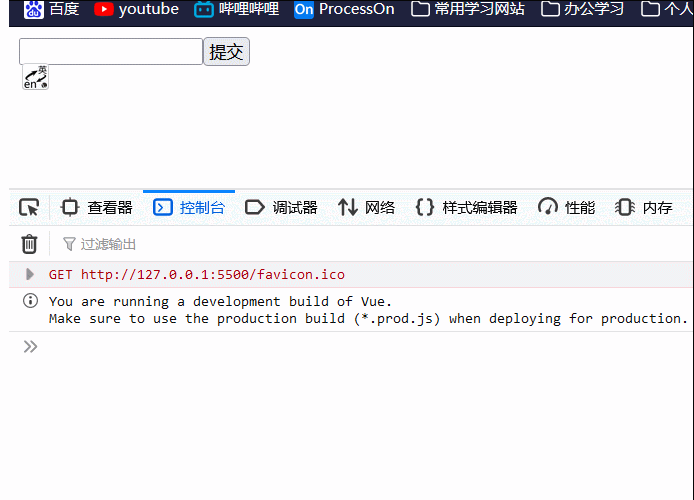Click the favicon.ico request URL text
694x500 pixels.
[x=212, y=274]
